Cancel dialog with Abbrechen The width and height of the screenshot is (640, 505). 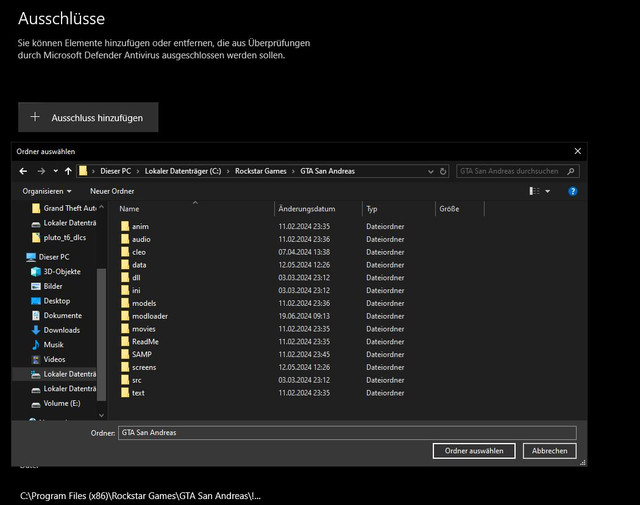[549, 451]
